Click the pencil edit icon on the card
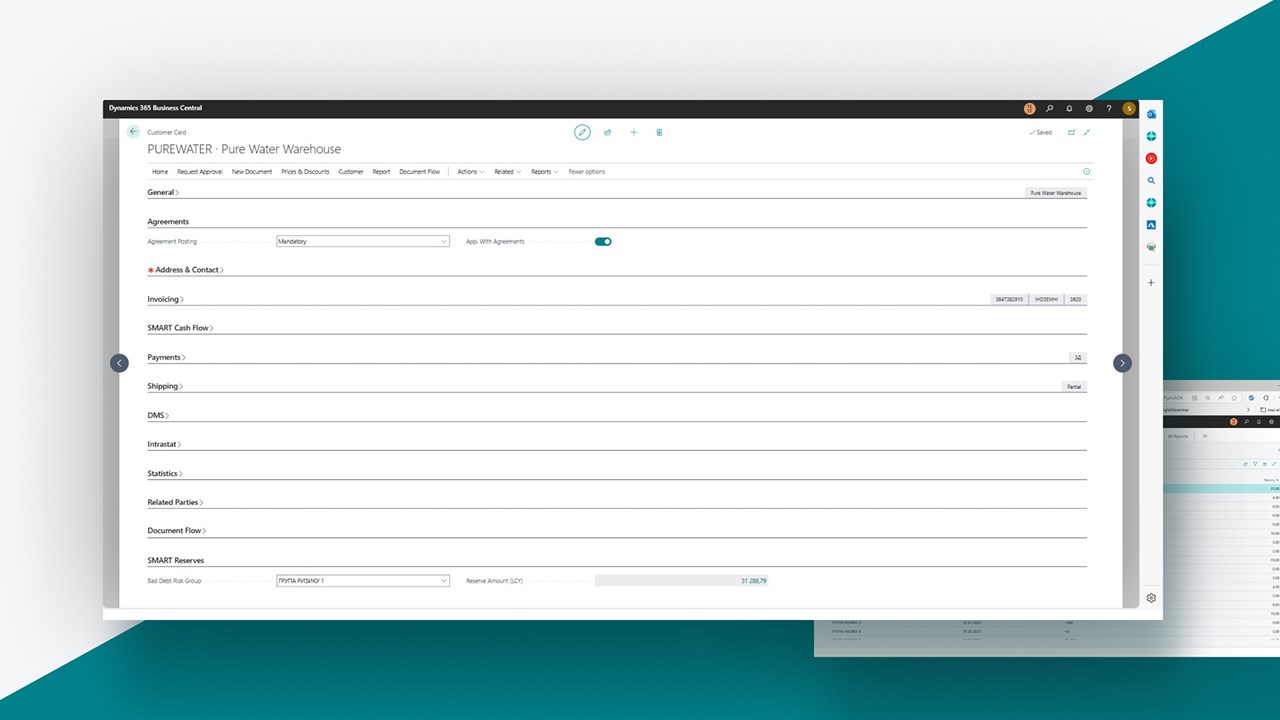Viewport: 1280px width, 720px height. (582, 132)
